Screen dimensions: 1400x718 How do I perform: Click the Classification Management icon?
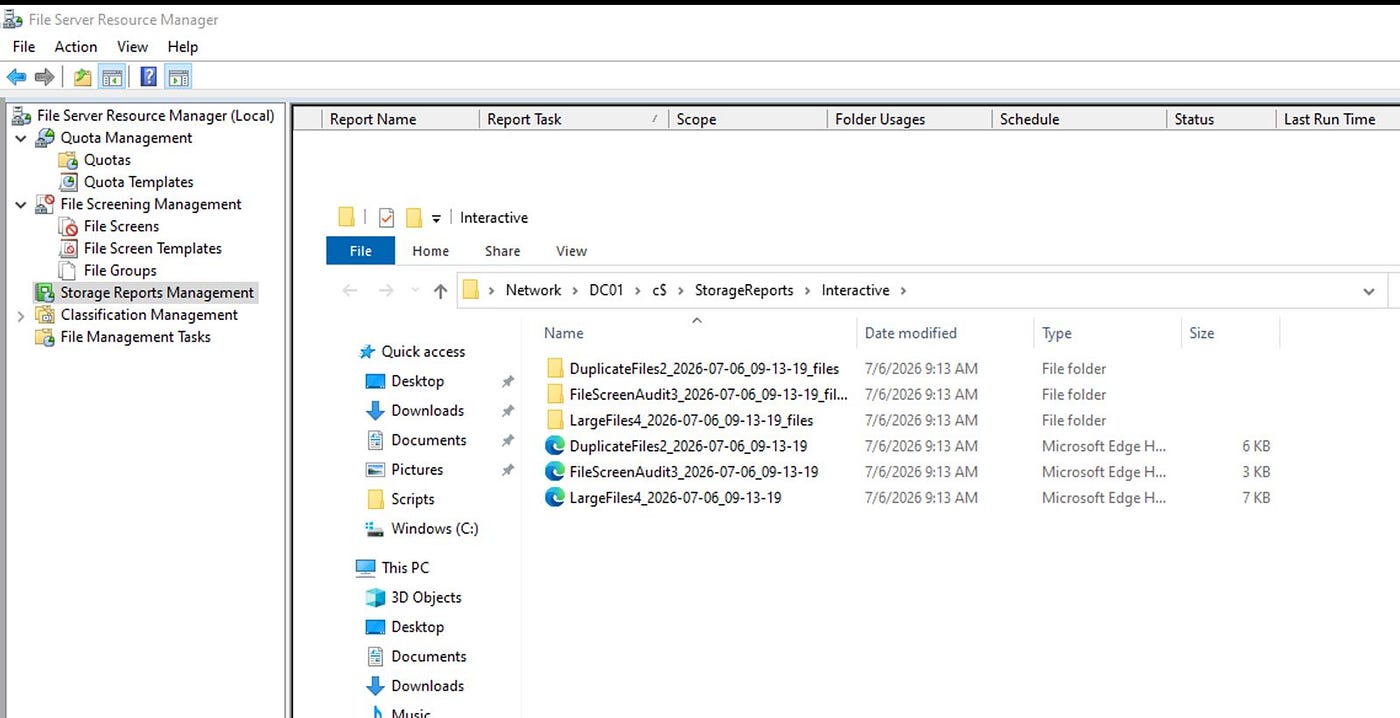coord(45,314)
